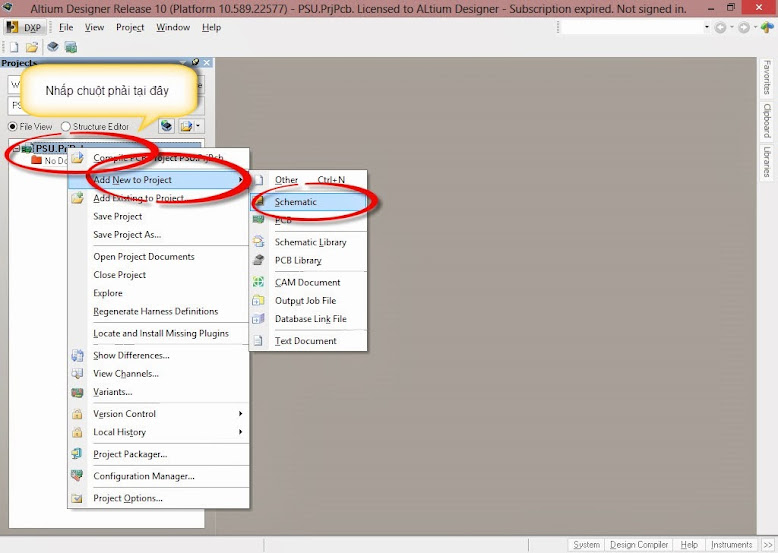Select the Structure Editor radio button
The height and width of the screenshot is (553, 778).
tap(65, 126)
